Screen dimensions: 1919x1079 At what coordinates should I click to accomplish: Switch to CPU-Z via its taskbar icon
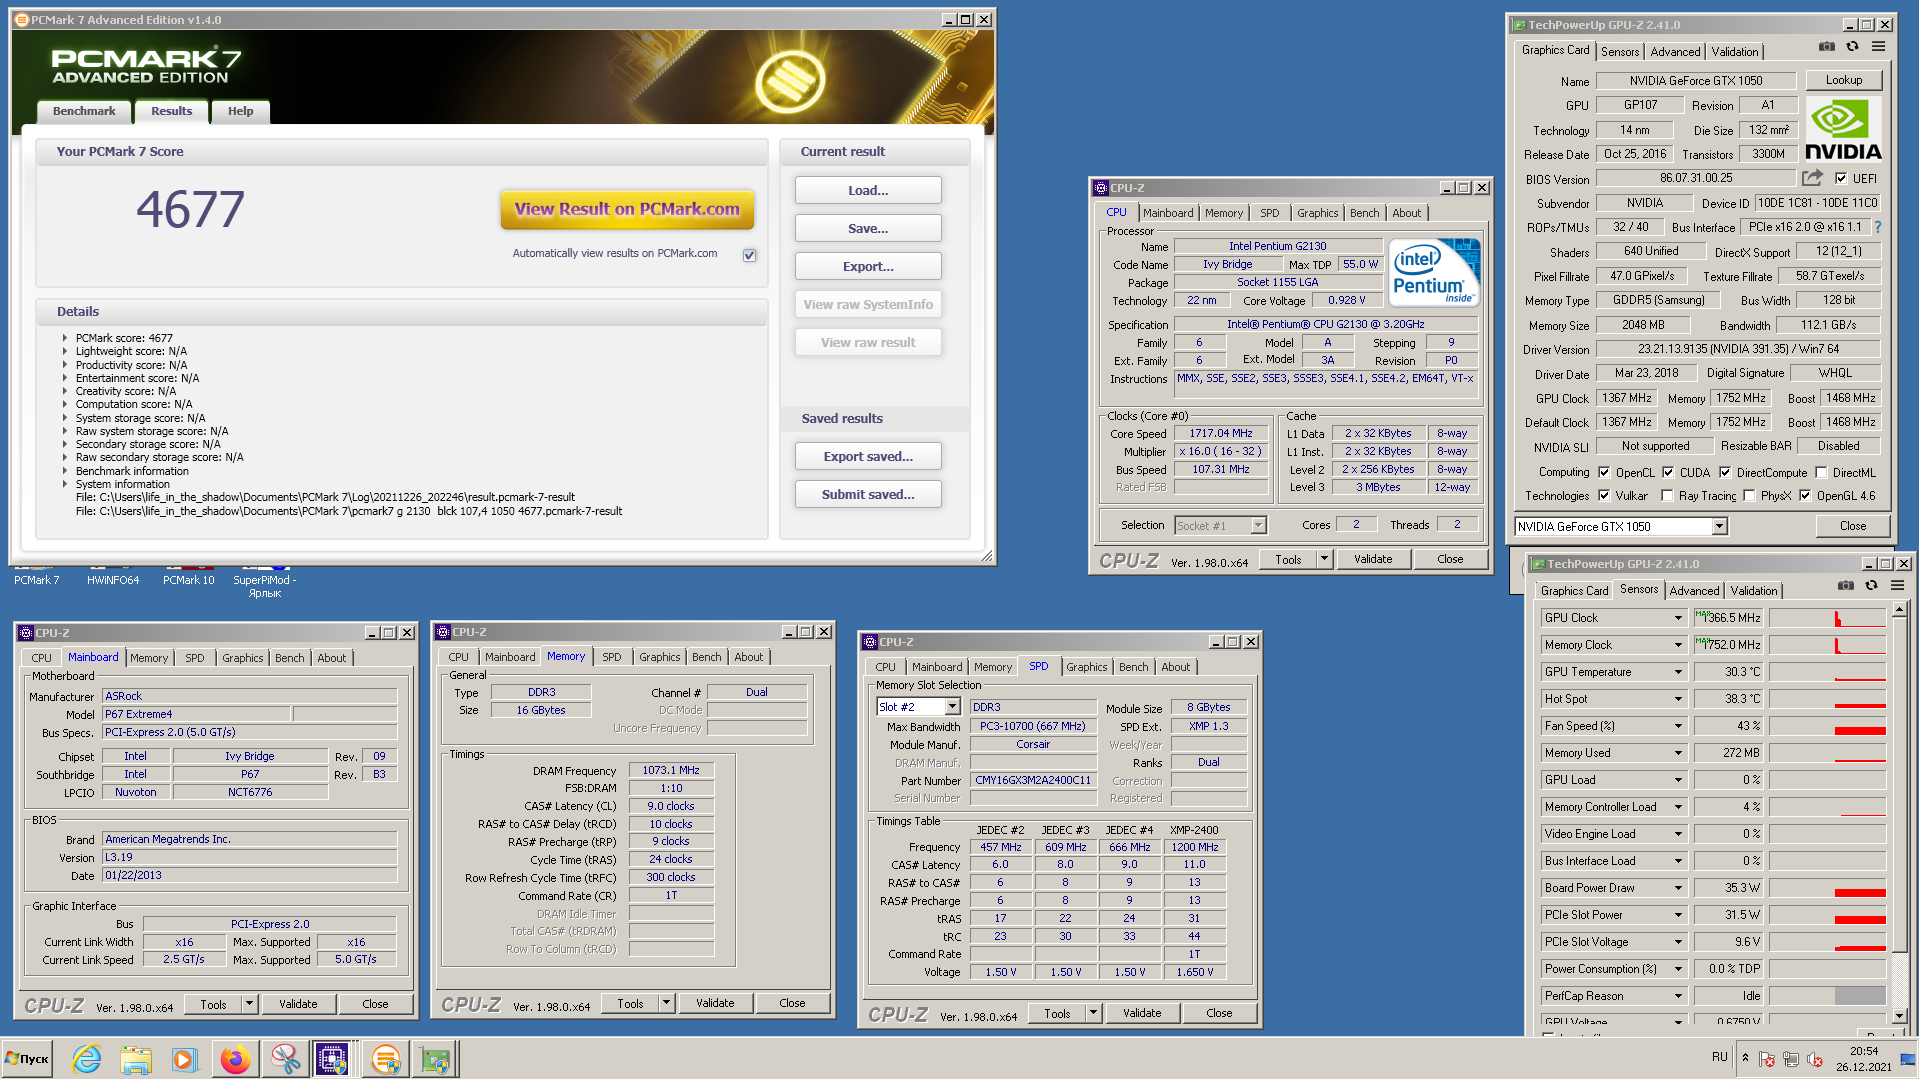(x=333, y=1059)
